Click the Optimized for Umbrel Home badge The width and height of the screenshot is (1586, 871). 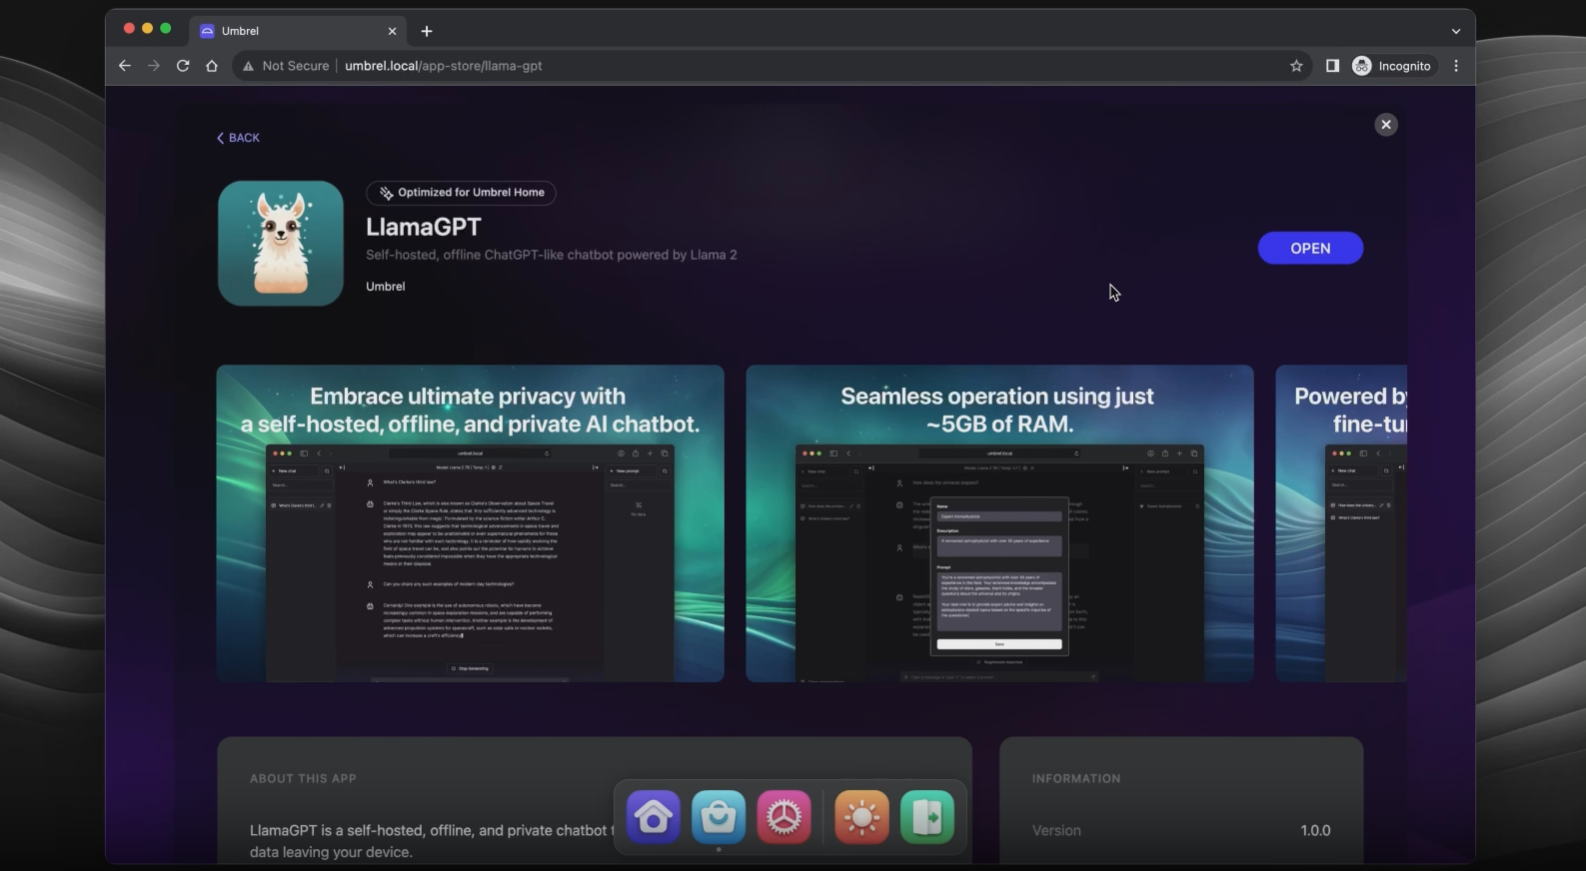461,193
